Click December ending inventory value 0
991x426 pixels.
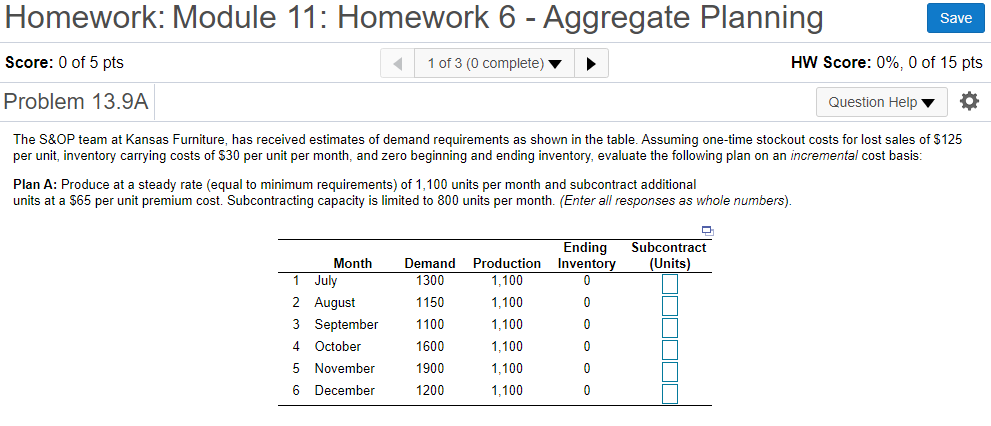click(587, 391)
